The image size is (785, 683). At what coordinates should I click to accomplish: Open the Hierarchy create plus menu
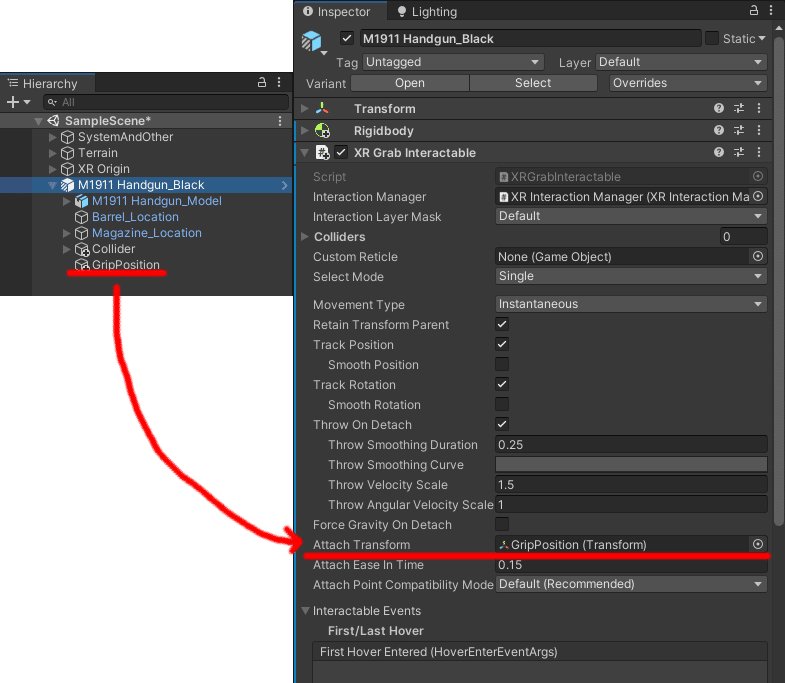pyautogui.click(x=18, y=102)
